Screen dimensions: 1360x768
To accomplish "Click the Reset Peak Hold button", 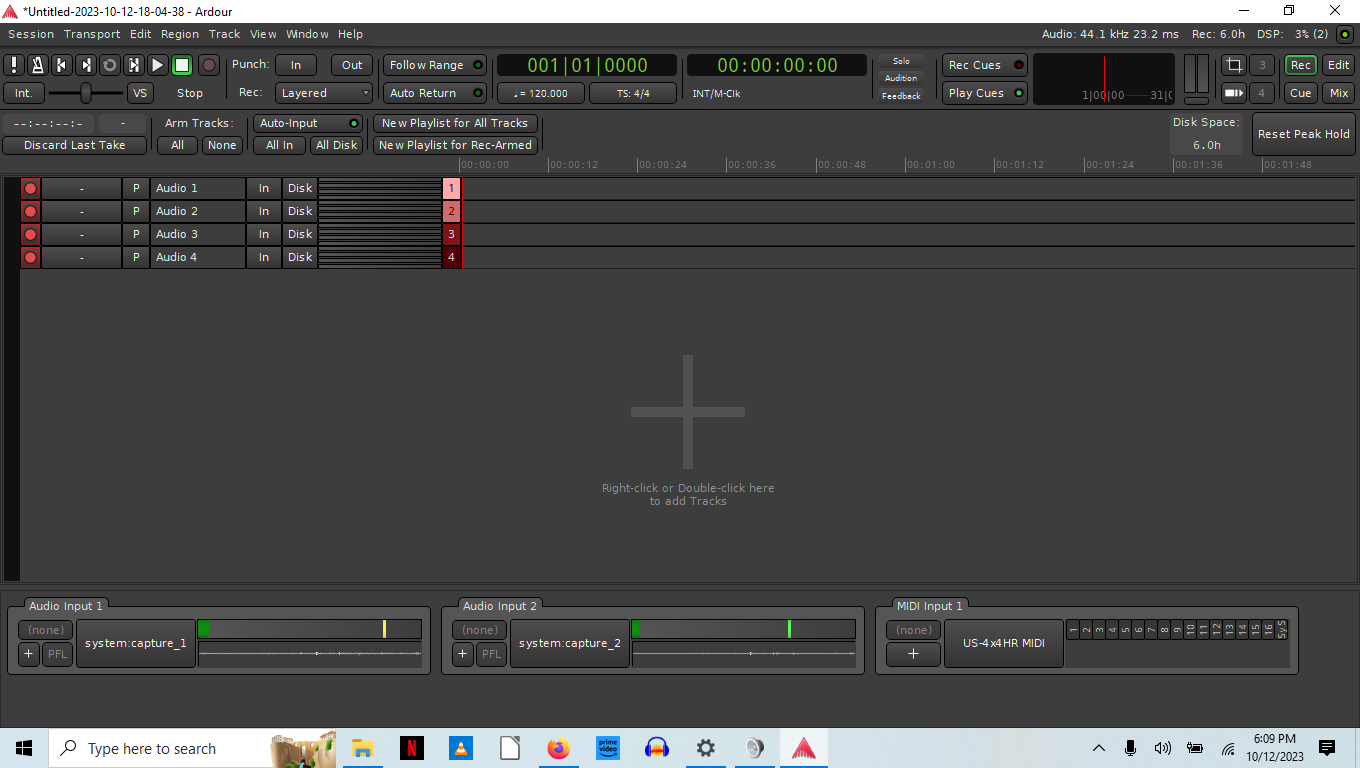I will (1303, 134).
